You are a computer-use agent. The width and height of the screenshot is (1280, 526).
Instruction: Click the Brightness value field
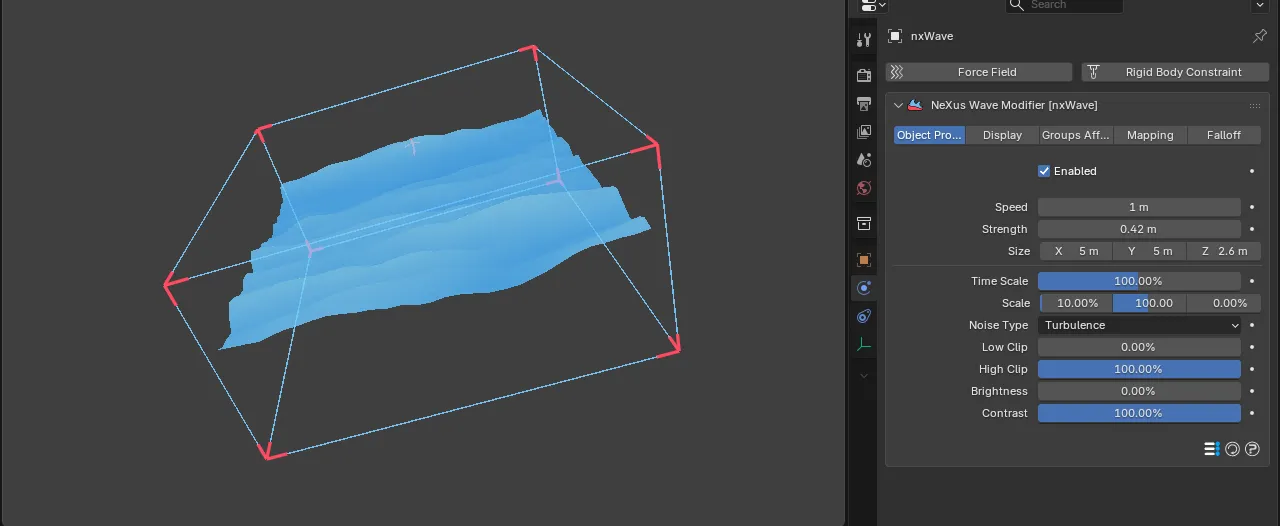(x=1139, y=391)
